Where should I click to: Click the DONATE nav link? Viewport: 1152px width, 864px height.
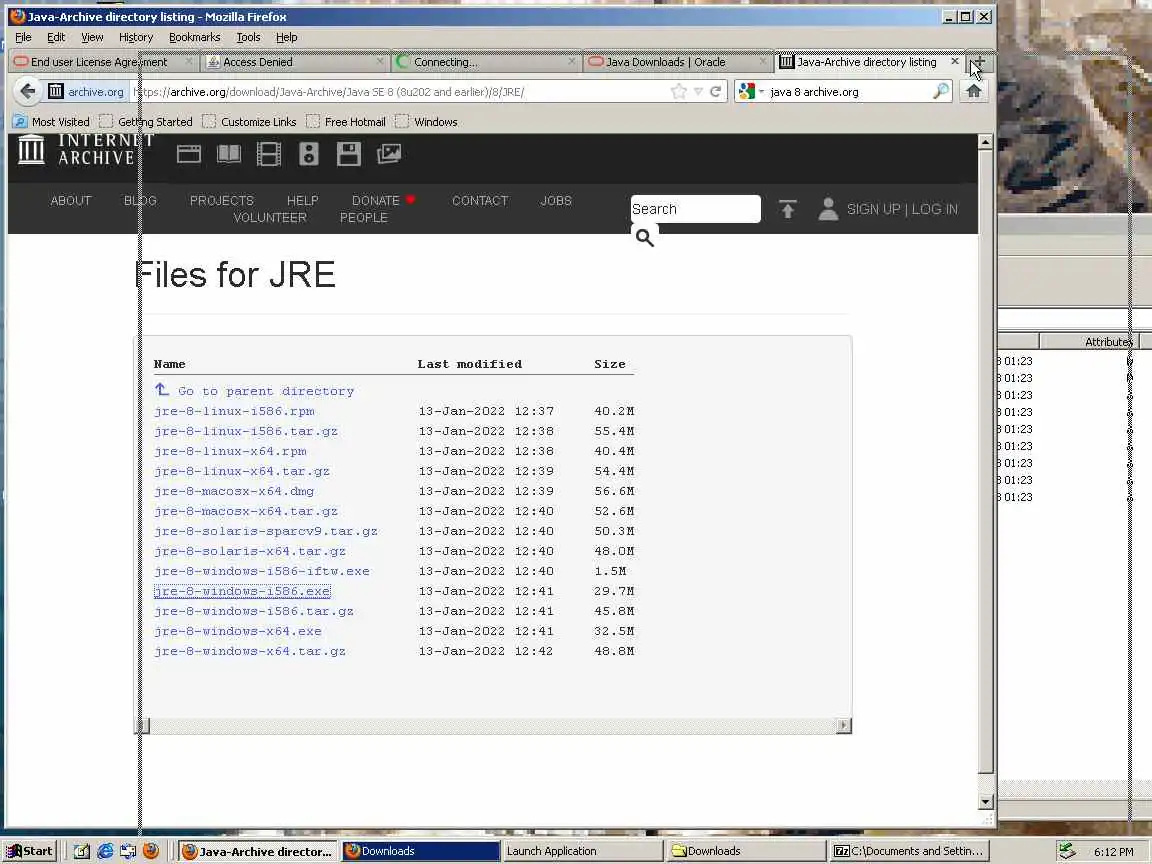click(375, 201)
